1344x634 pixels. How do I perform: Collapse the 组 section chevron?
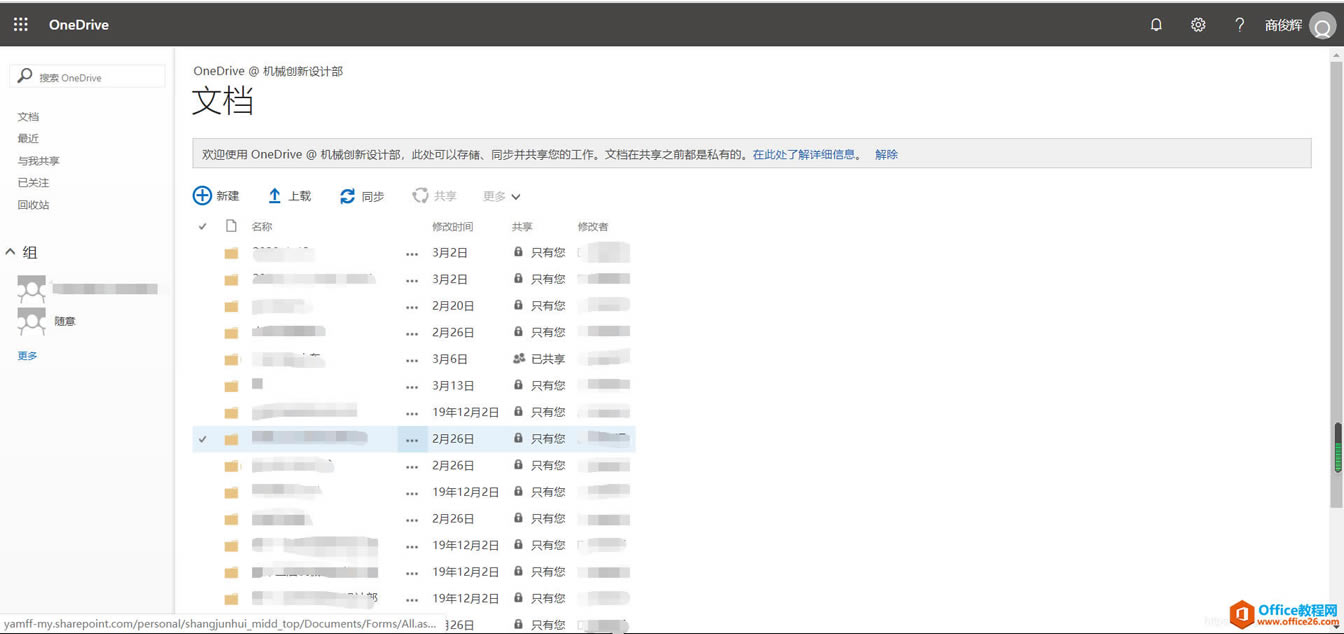(11, 252)
